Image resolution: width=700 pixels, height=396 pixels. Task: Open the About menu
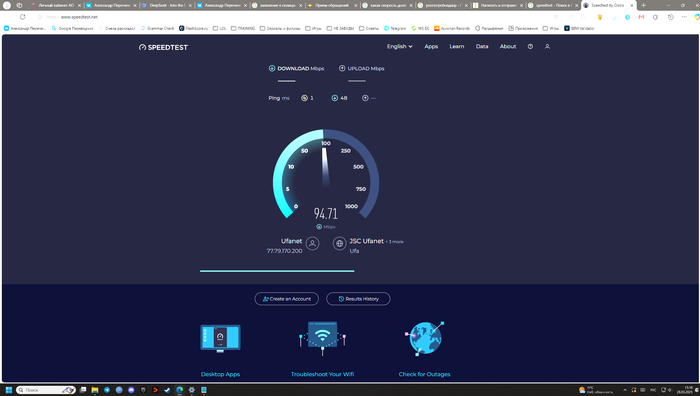pos(508,46)
